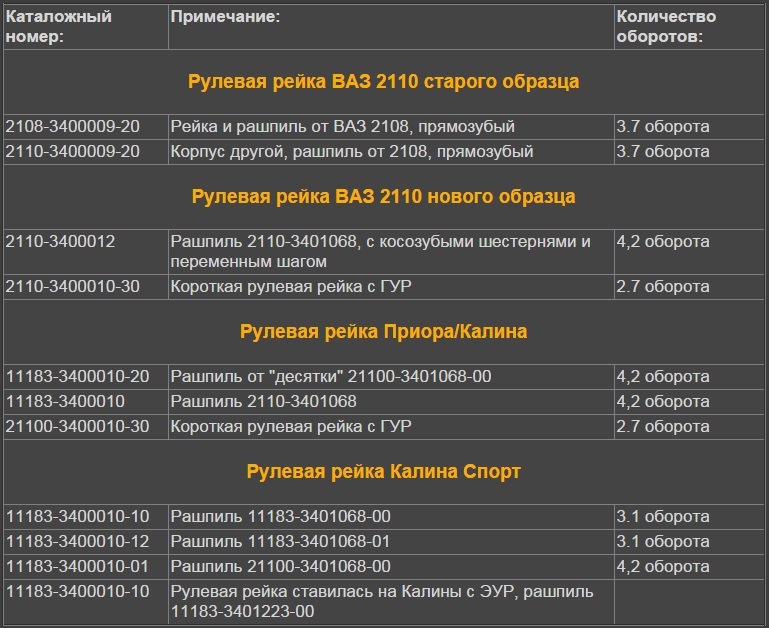This screenshot has width=769, height=628.
Task: Click catalog number 21100-3400010-30
Action: [x=77, y=426]
